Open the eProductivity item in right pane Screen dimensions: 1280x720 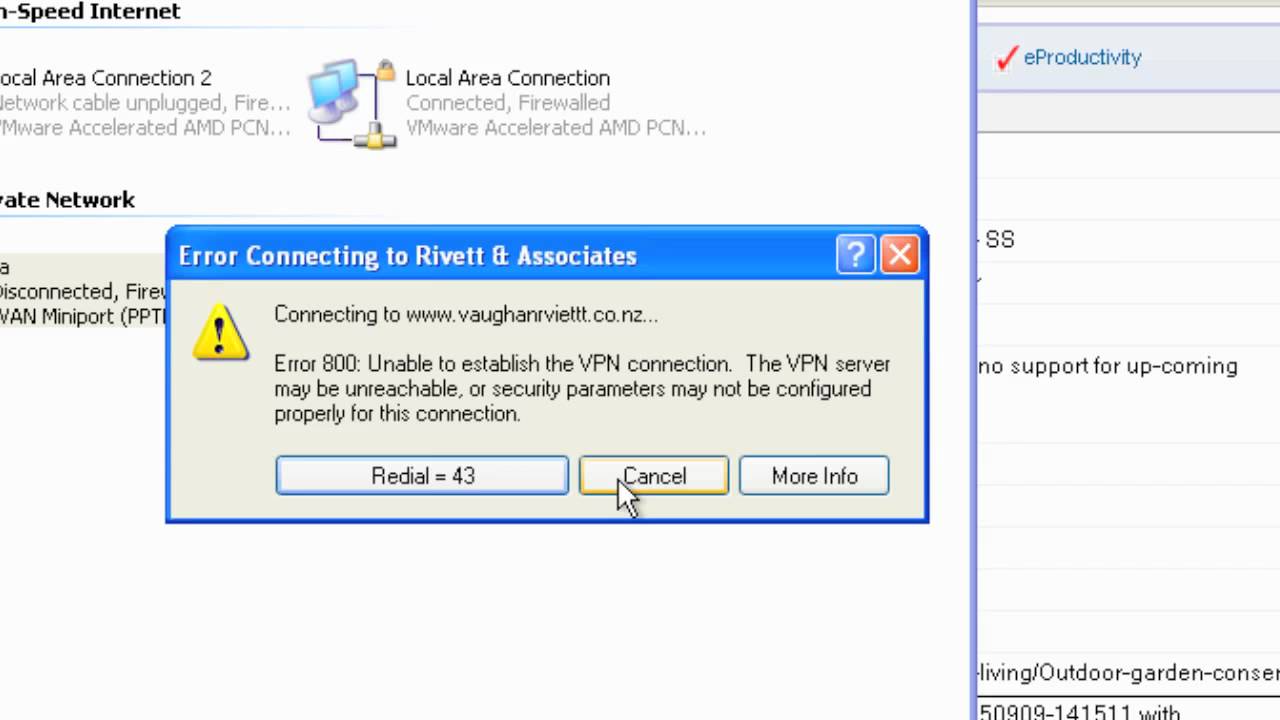pos(1082,58)
